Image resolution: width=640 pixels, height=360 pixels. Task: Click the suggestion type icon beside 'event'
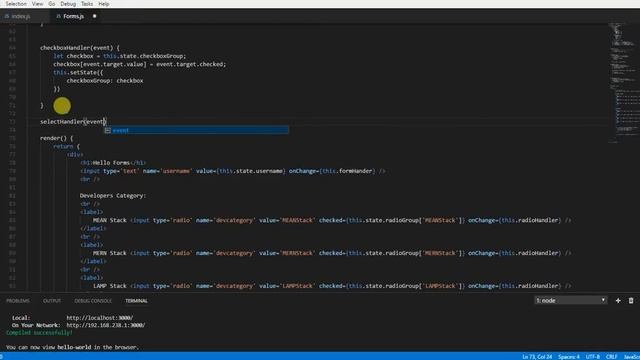[x=108, y=130]
